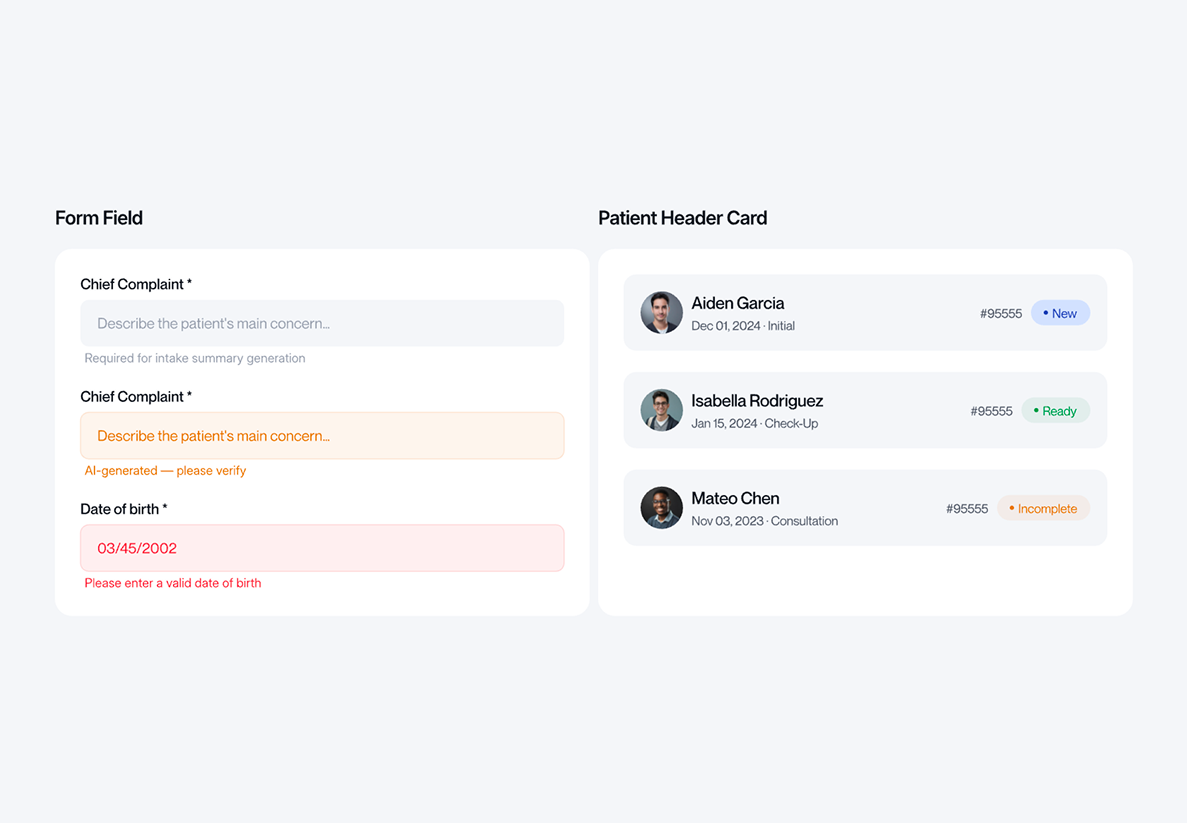The height and width of the screenshot is (823, 1187).
Task: Click 'Nov 03, 2023 · Consultation' visit details
Action: click(x=765, y=521)
